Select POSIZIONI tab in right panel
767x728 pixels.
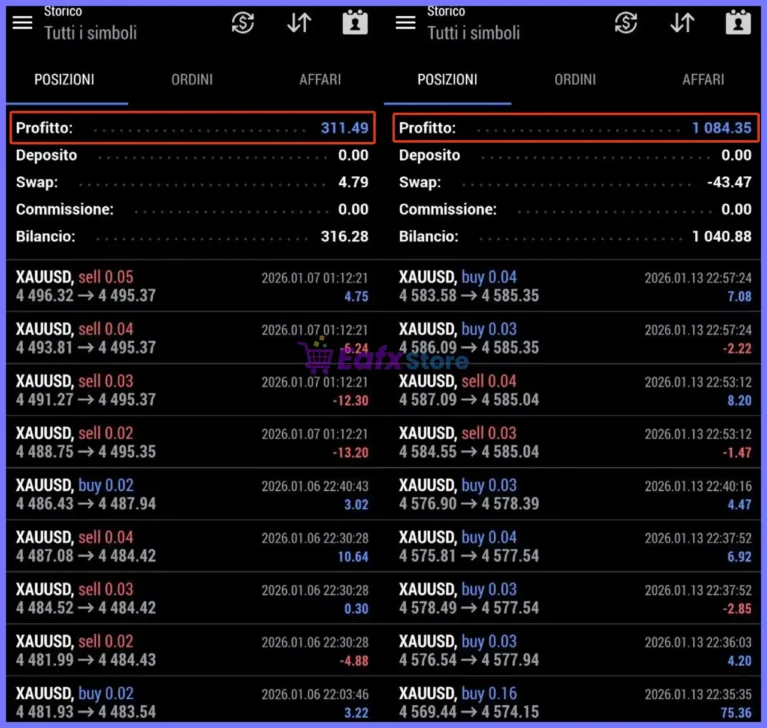click(447, 79)
